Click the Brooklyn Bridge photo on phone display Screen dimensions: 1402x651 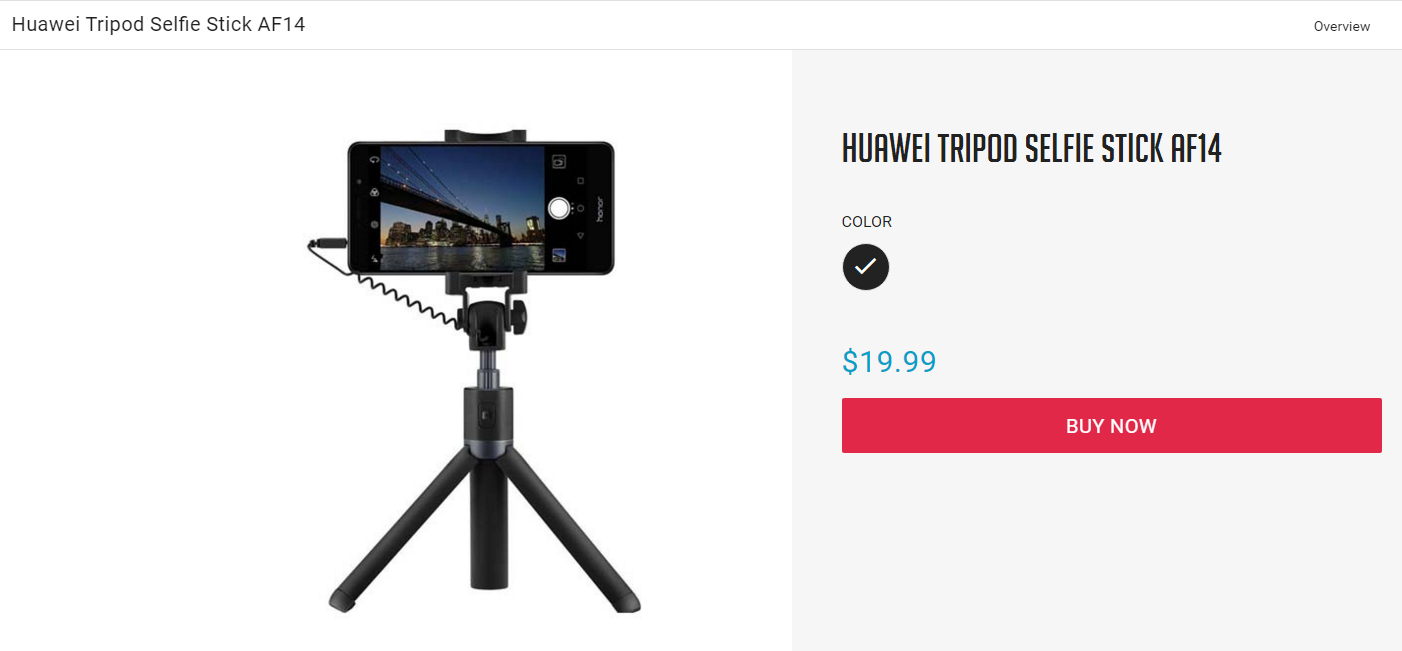pos(463,208)
